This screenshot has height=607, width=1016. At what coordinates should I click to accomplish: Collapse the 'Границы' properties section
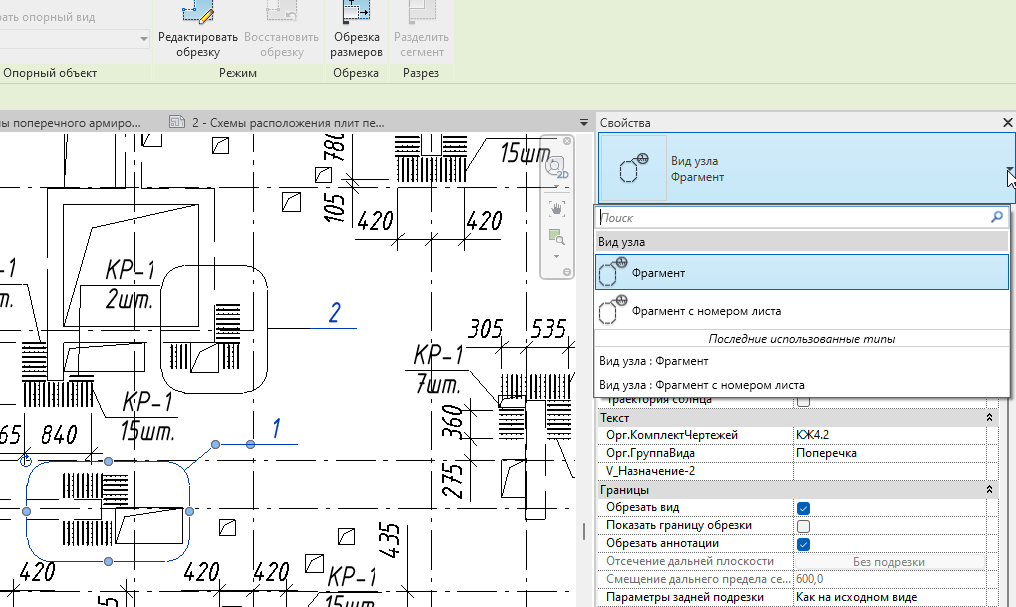point(989,490)
